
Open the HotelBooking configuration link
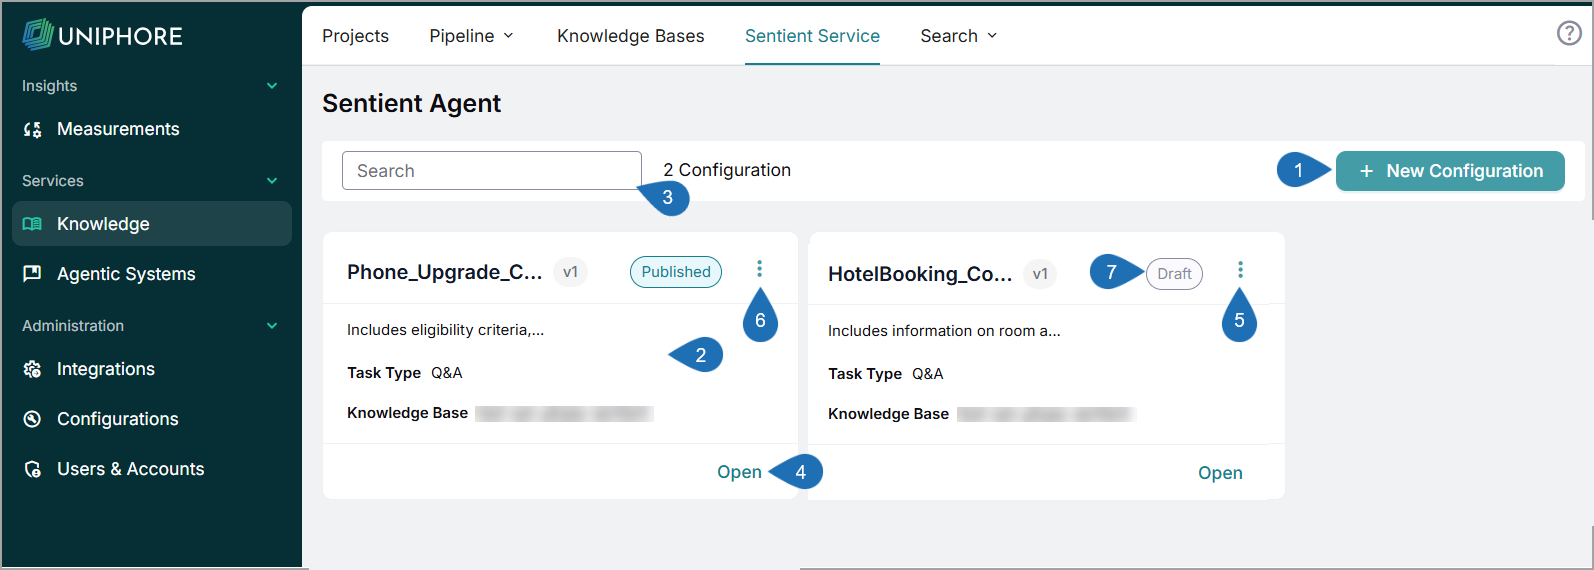pos(1220,473)
